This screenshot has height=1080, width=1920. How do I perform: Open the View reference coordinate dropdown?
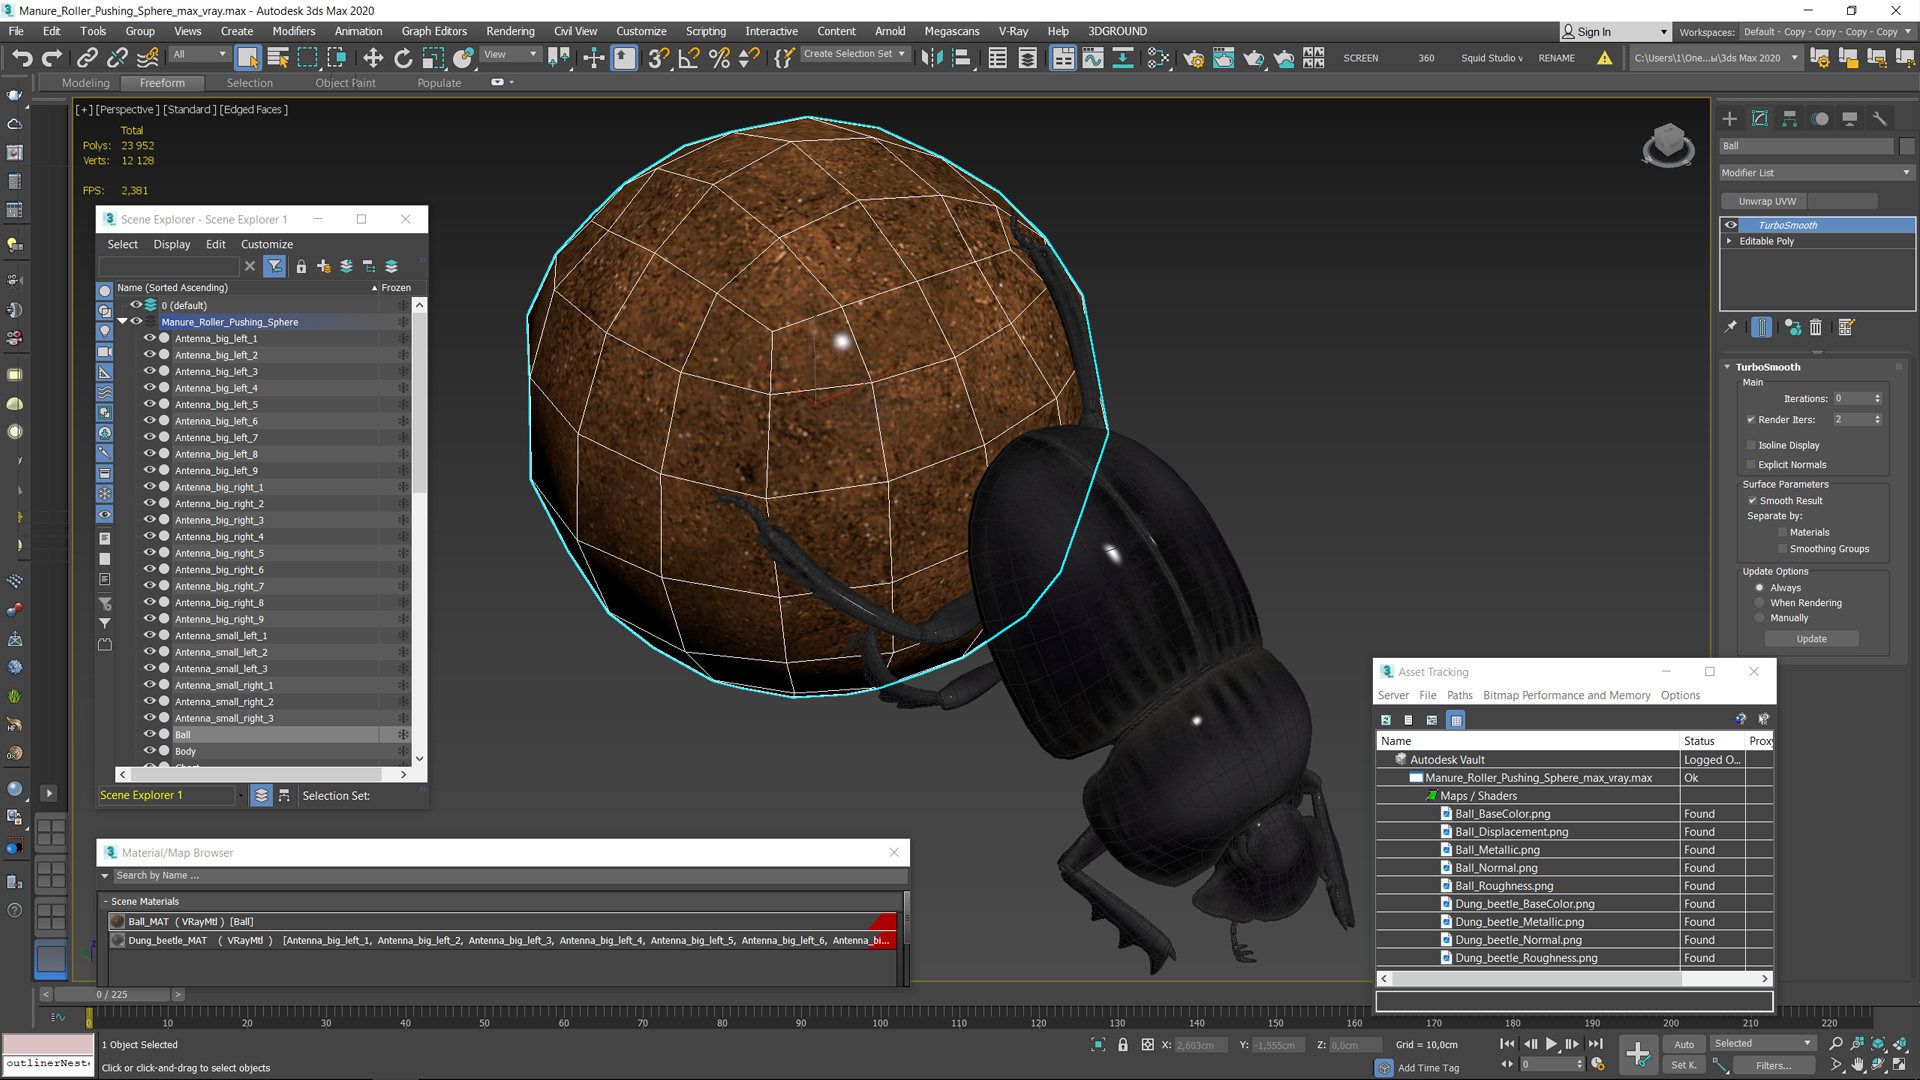pyautogui.click(x=511, y=55)
